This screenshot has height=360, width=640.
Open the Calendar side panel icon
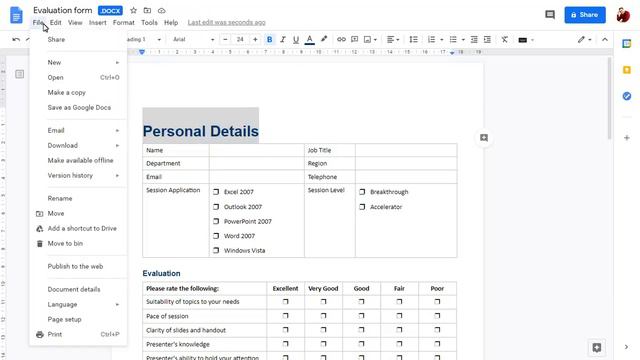pos(627,44)
